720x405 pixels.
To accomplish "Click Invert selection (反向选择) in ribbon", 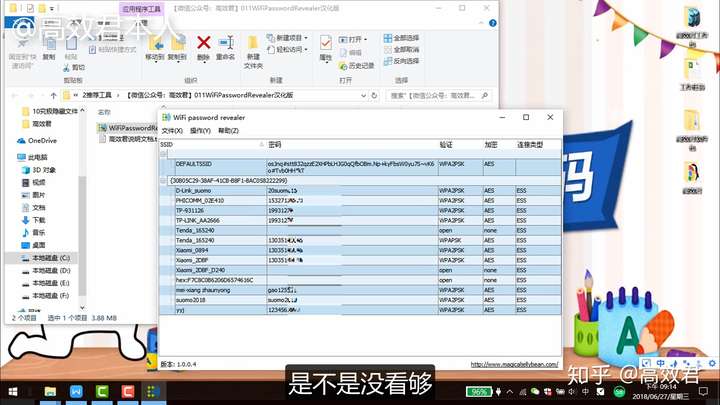I will coord(401,61).
